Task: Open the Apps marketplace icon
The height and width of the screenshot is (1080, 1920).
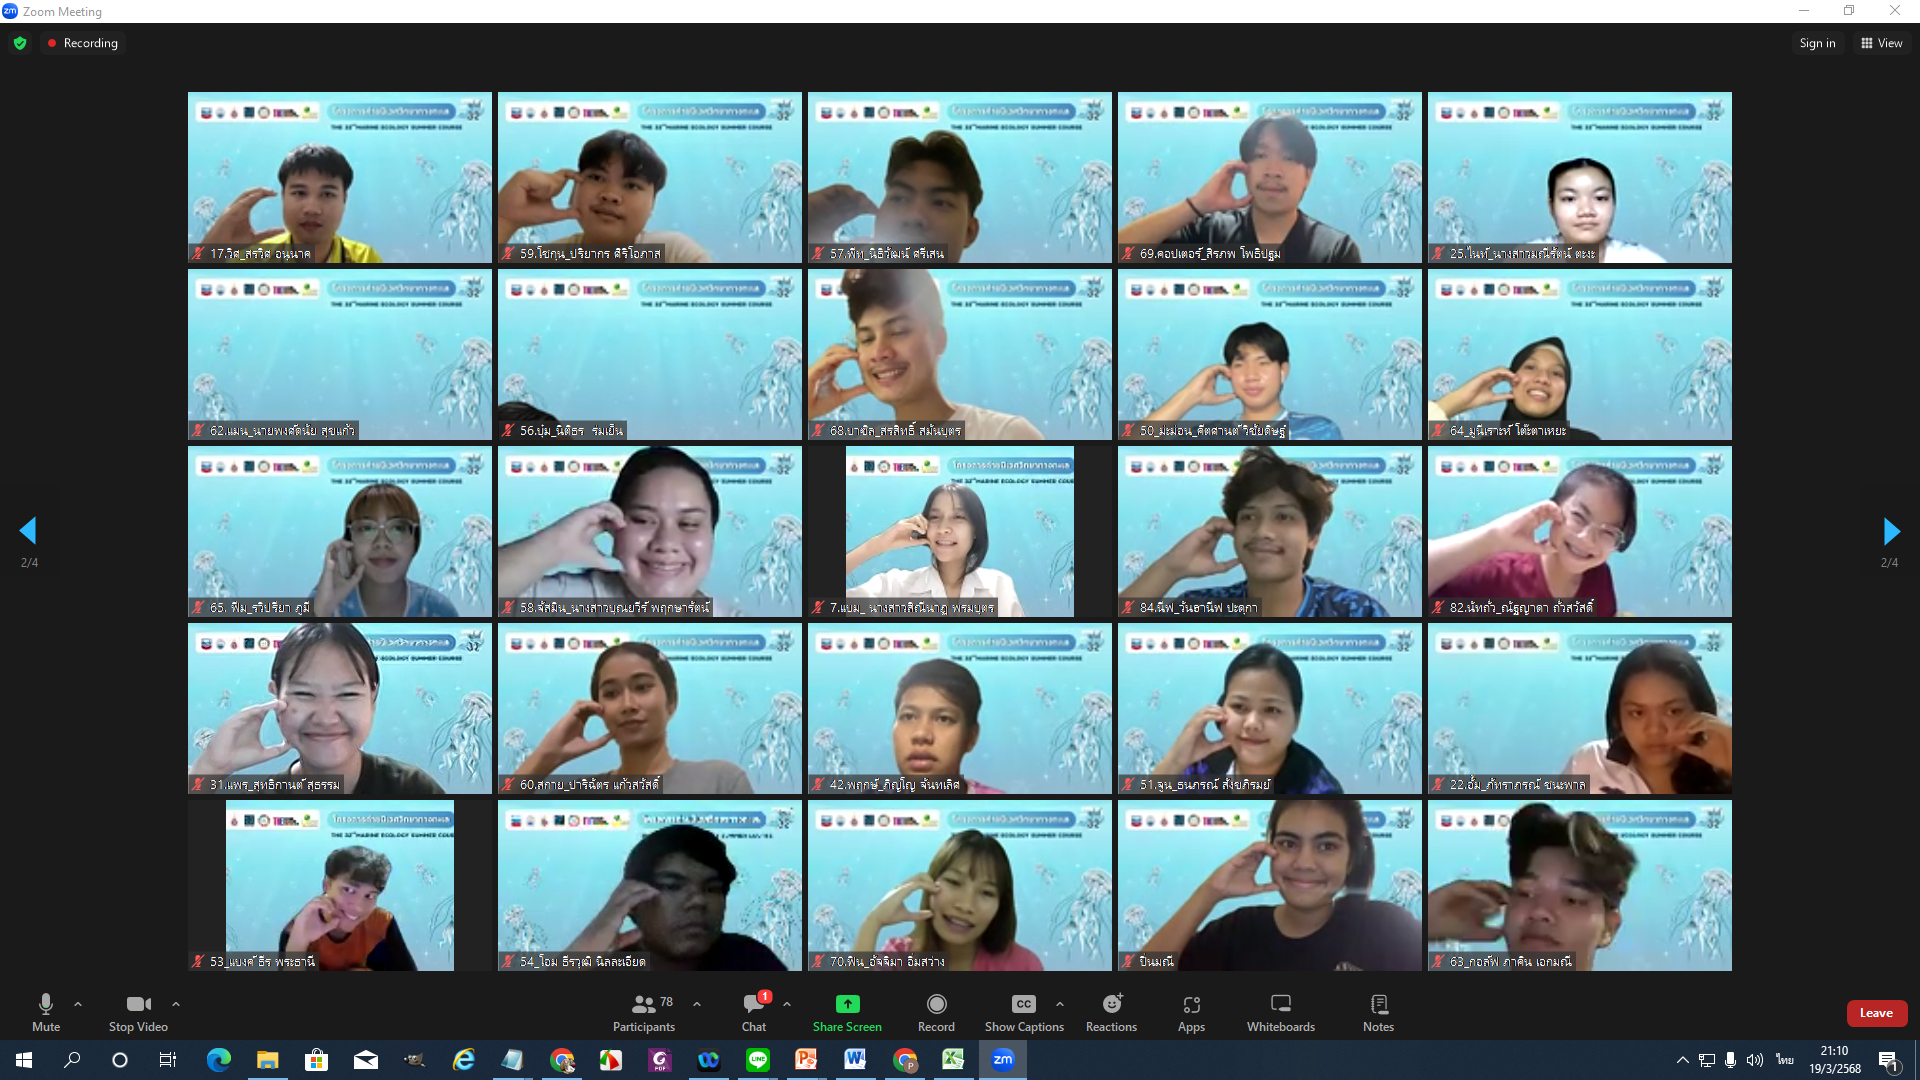Action: pos(1191,1011)
